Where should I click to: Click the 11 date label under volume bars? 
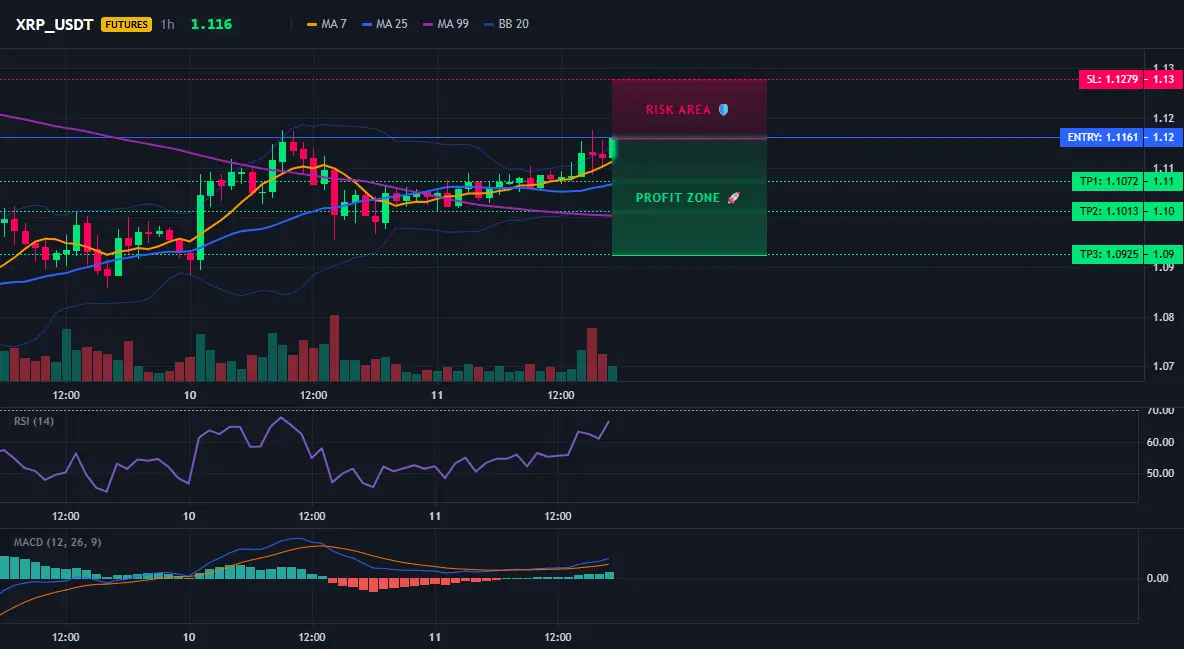click(x=436, y=395)
